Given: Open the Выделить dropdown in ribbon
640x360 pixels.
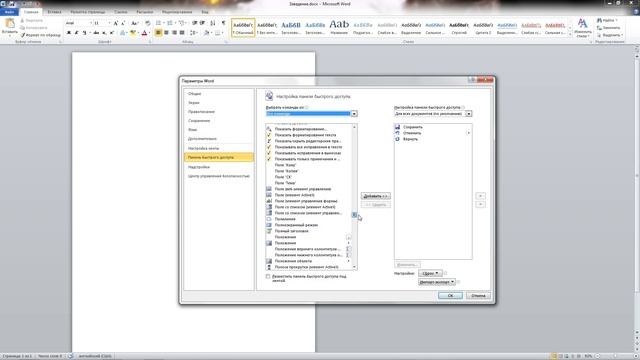Looking at the screenshot, I should point(610,35).
